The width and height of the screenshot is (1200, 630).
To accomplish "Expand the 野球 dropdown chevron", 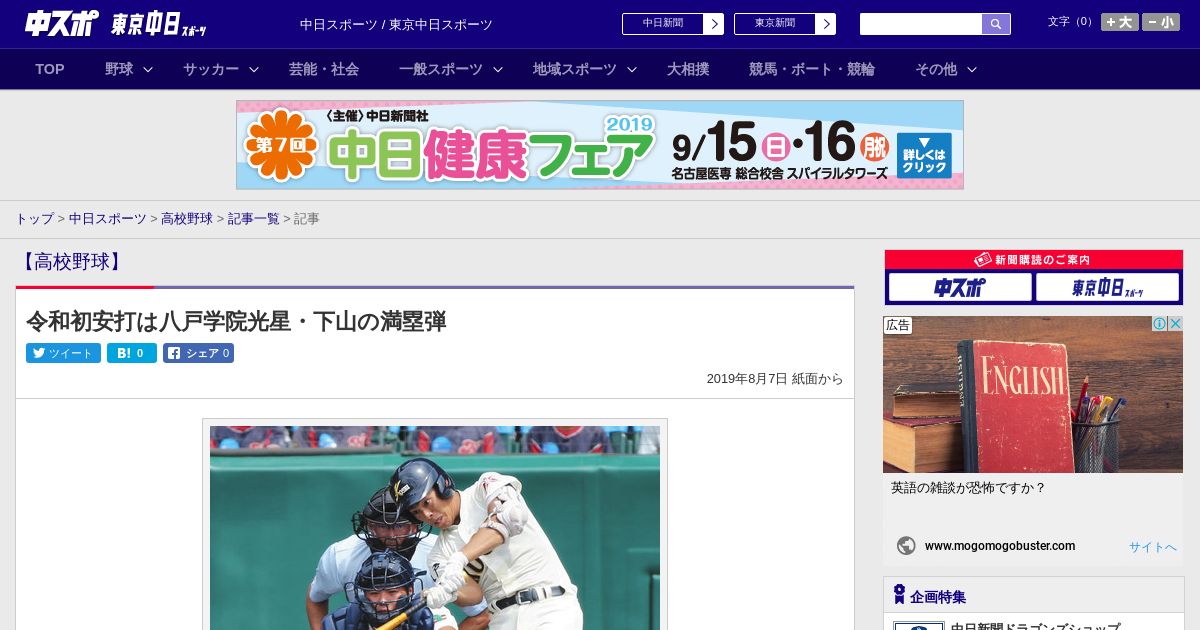I will (148, 69).
